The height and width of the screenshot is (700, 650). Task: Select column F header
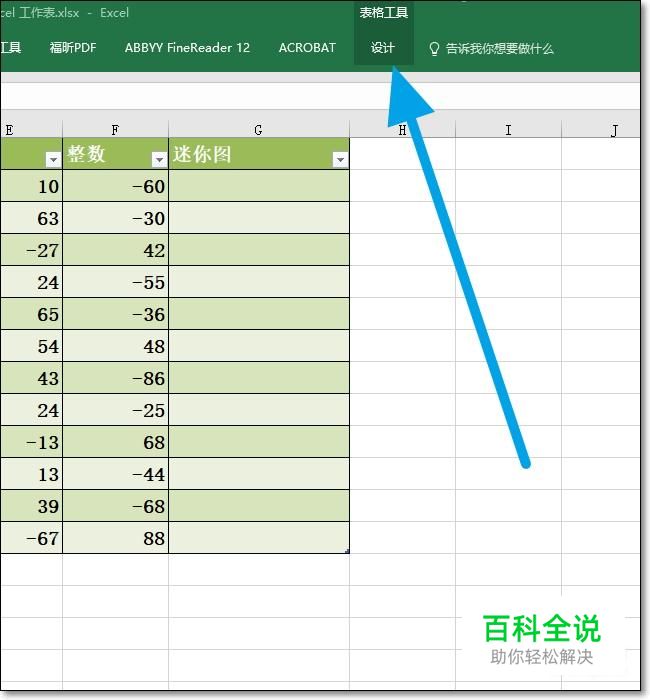pos(115,130)
